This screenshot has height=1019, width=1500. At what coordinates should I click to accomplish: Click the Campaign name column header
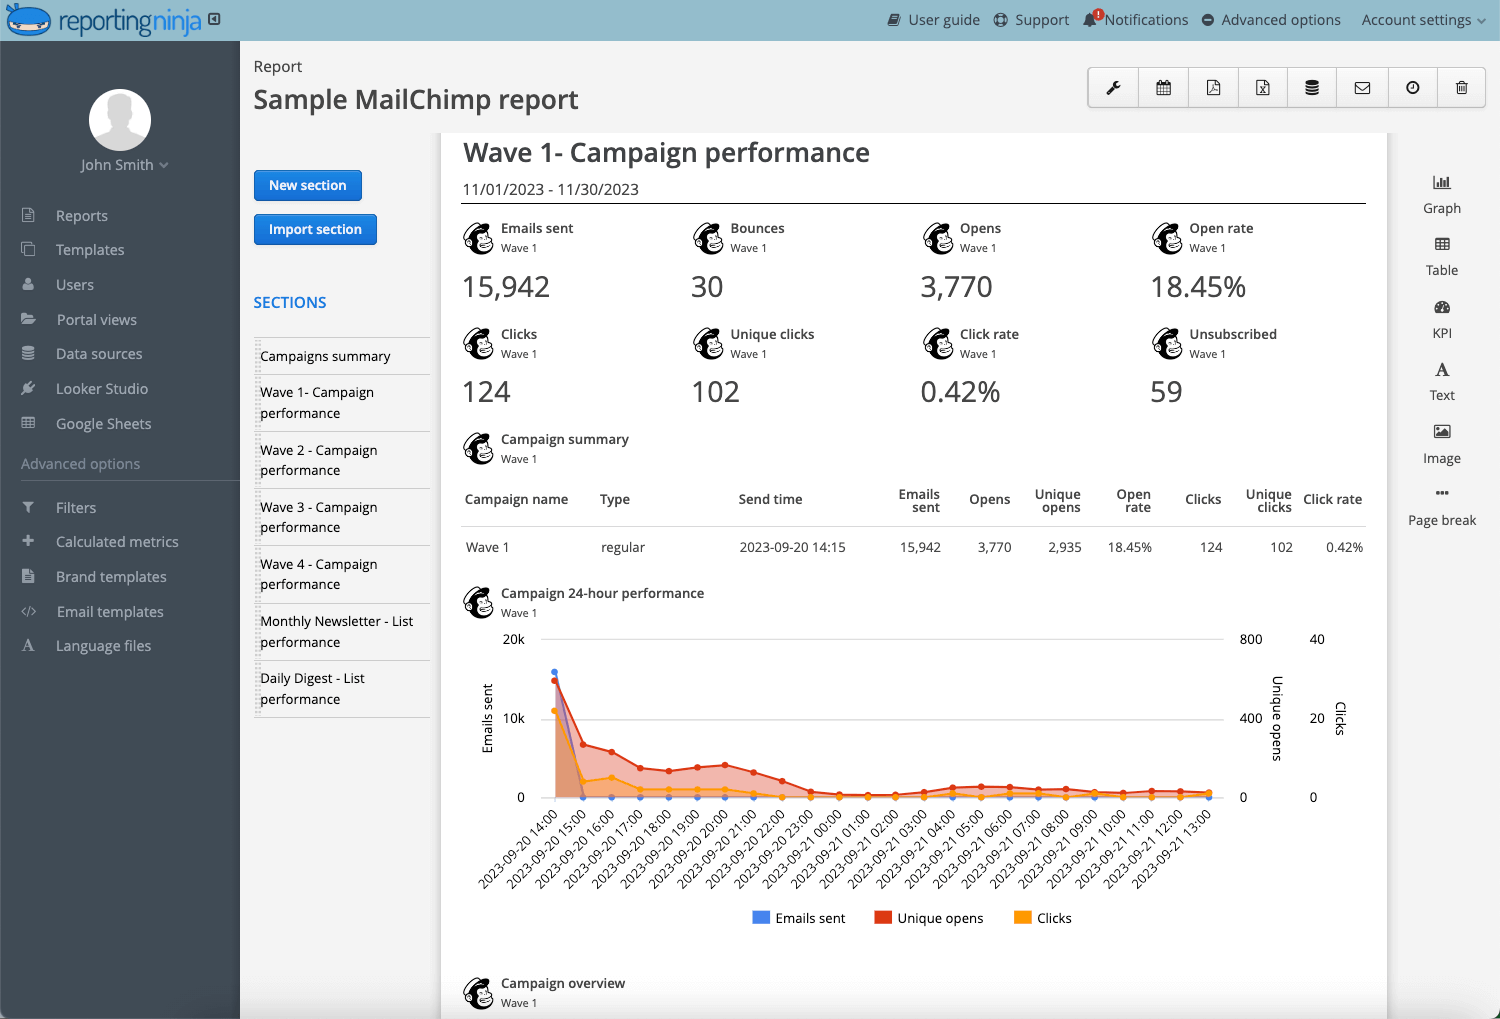pyautogui.click(x=516, y=499)
